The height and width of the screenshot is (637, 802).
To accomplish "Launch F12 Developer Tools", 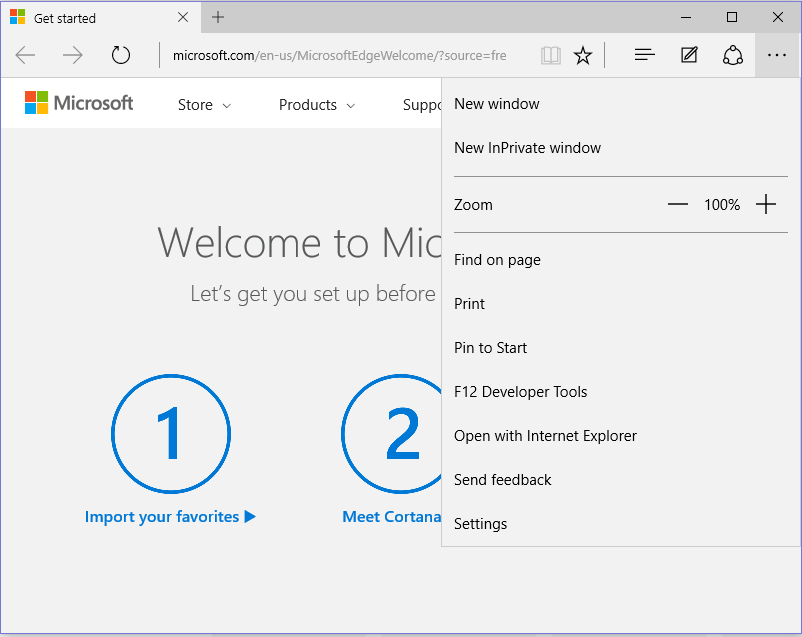I will (520, 391).
